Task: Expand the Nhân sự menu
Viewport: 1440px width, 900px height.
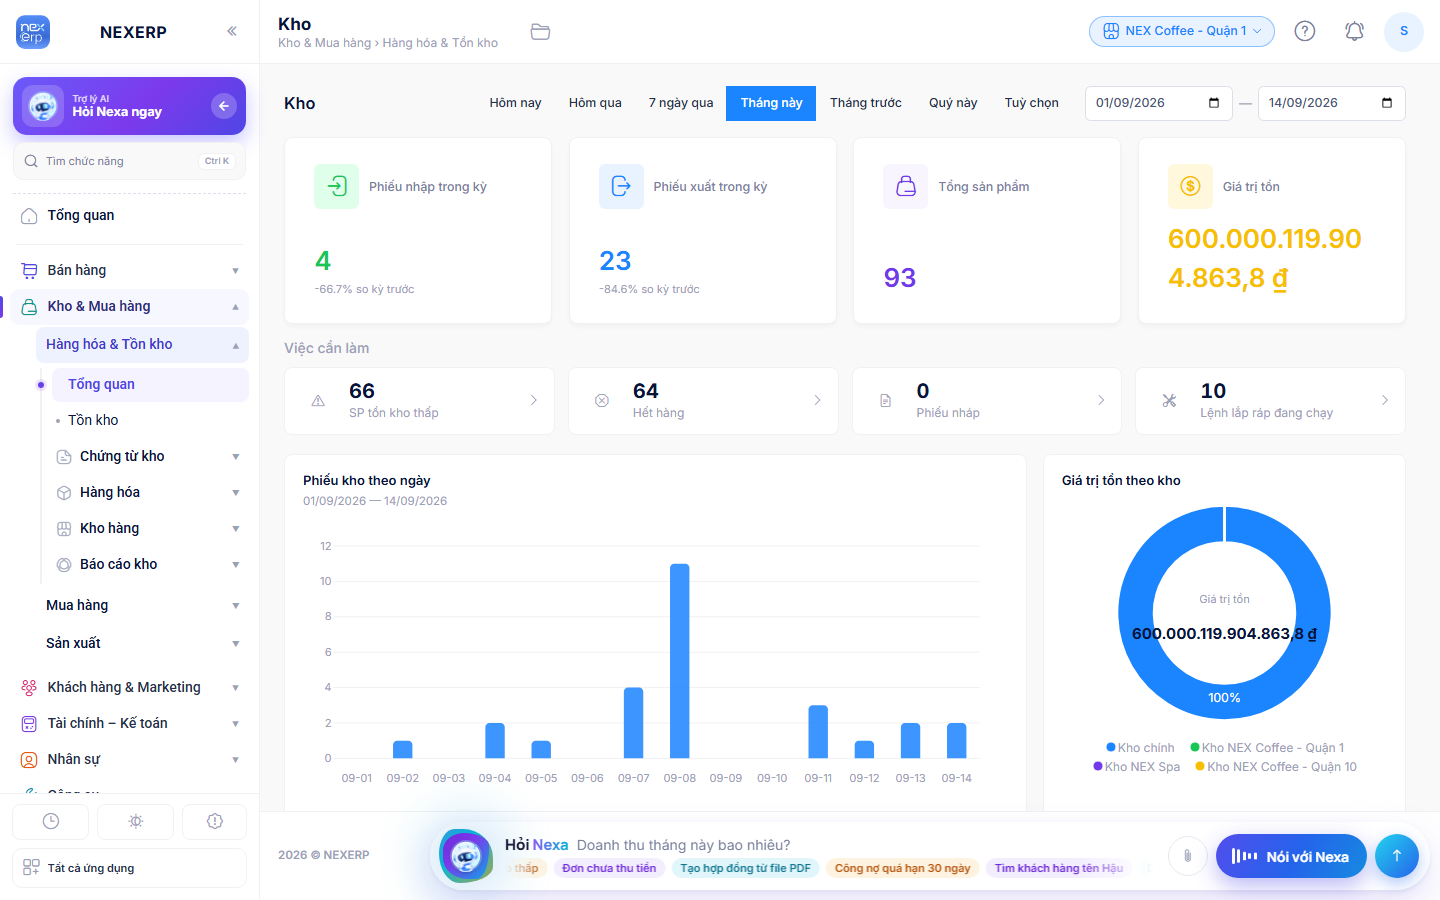Action: pos(236,760)
